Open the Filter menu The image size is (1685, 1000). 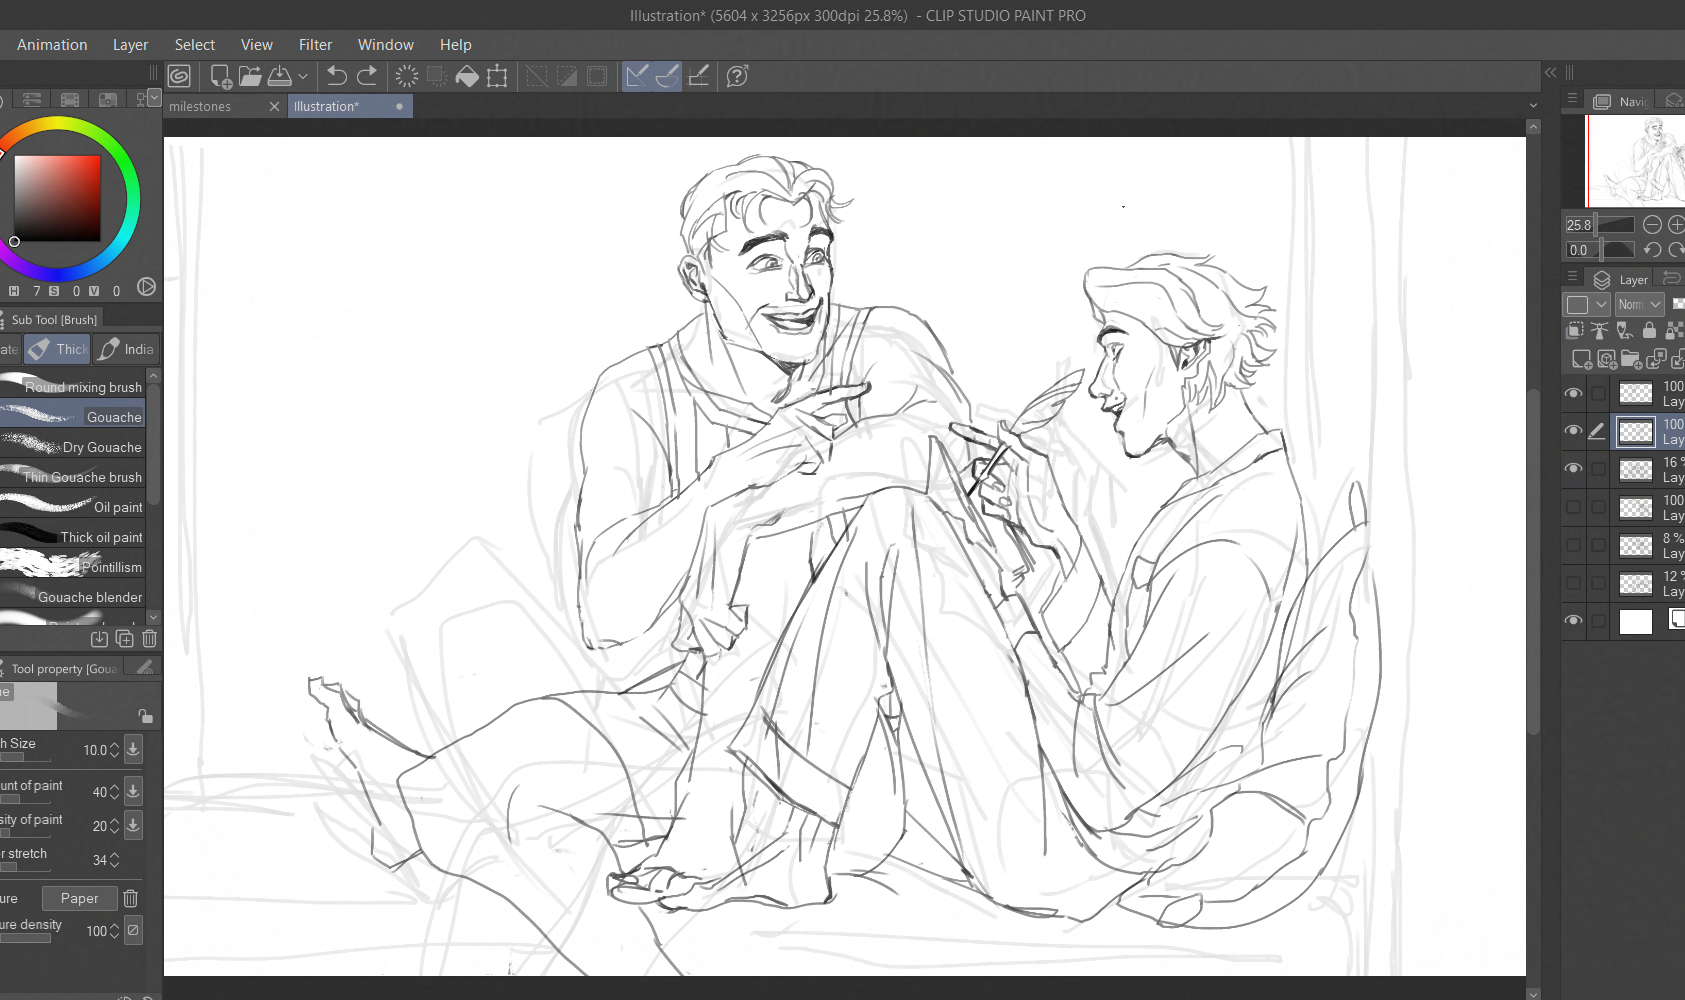click(x=315, y=45)
